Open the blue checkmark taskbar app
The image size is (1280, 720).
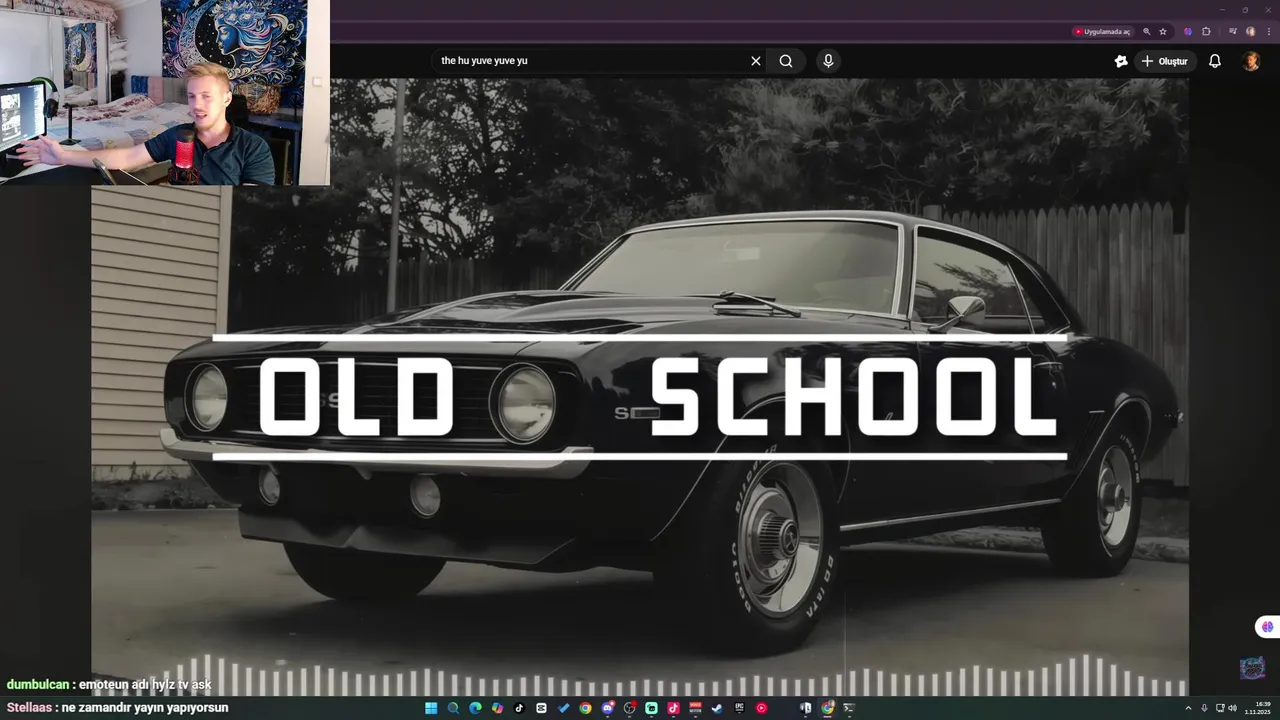coord(563,708)
